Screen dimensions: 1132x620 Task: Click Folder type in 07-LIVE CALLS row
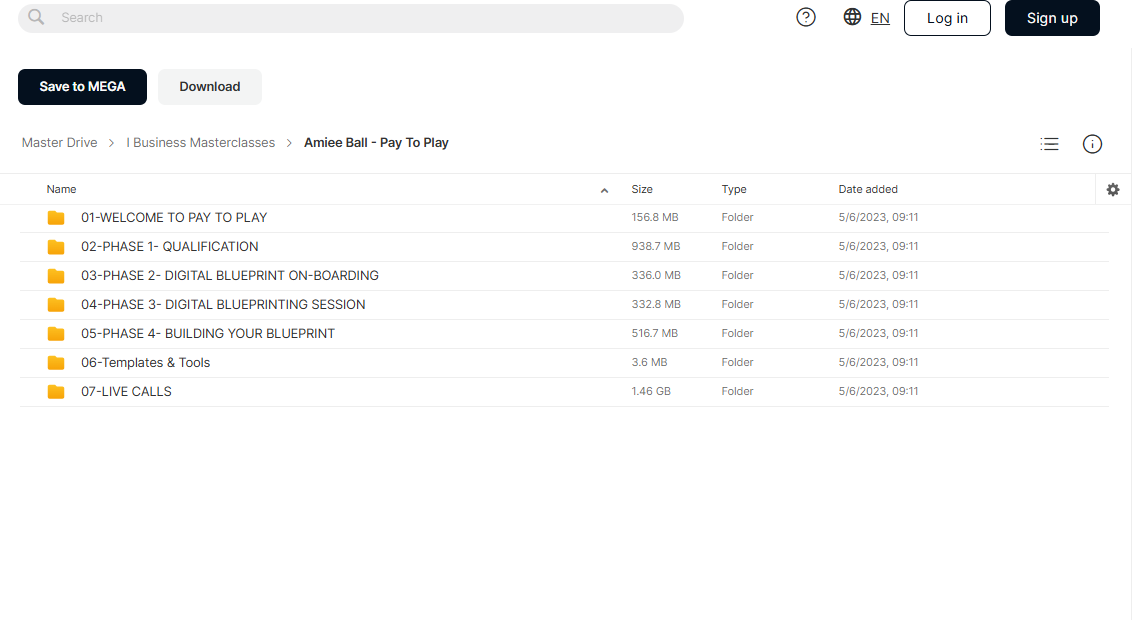click(x=737, y=391)
